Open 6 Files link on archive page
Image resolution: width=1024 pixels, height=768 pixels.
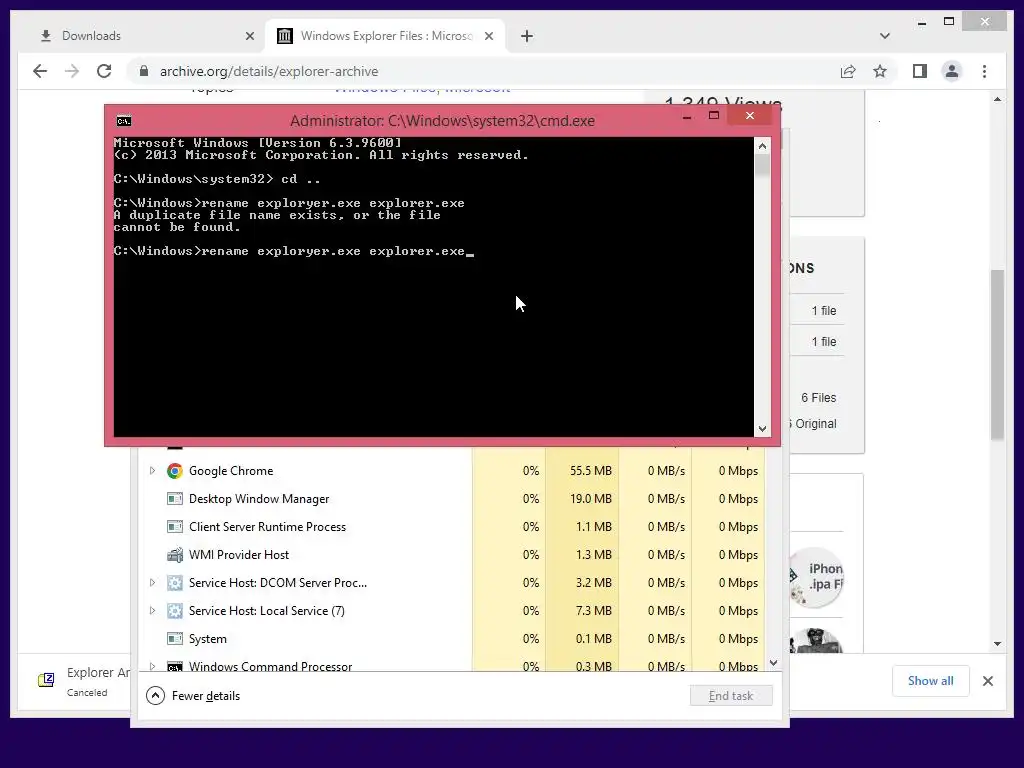point(818,397)
